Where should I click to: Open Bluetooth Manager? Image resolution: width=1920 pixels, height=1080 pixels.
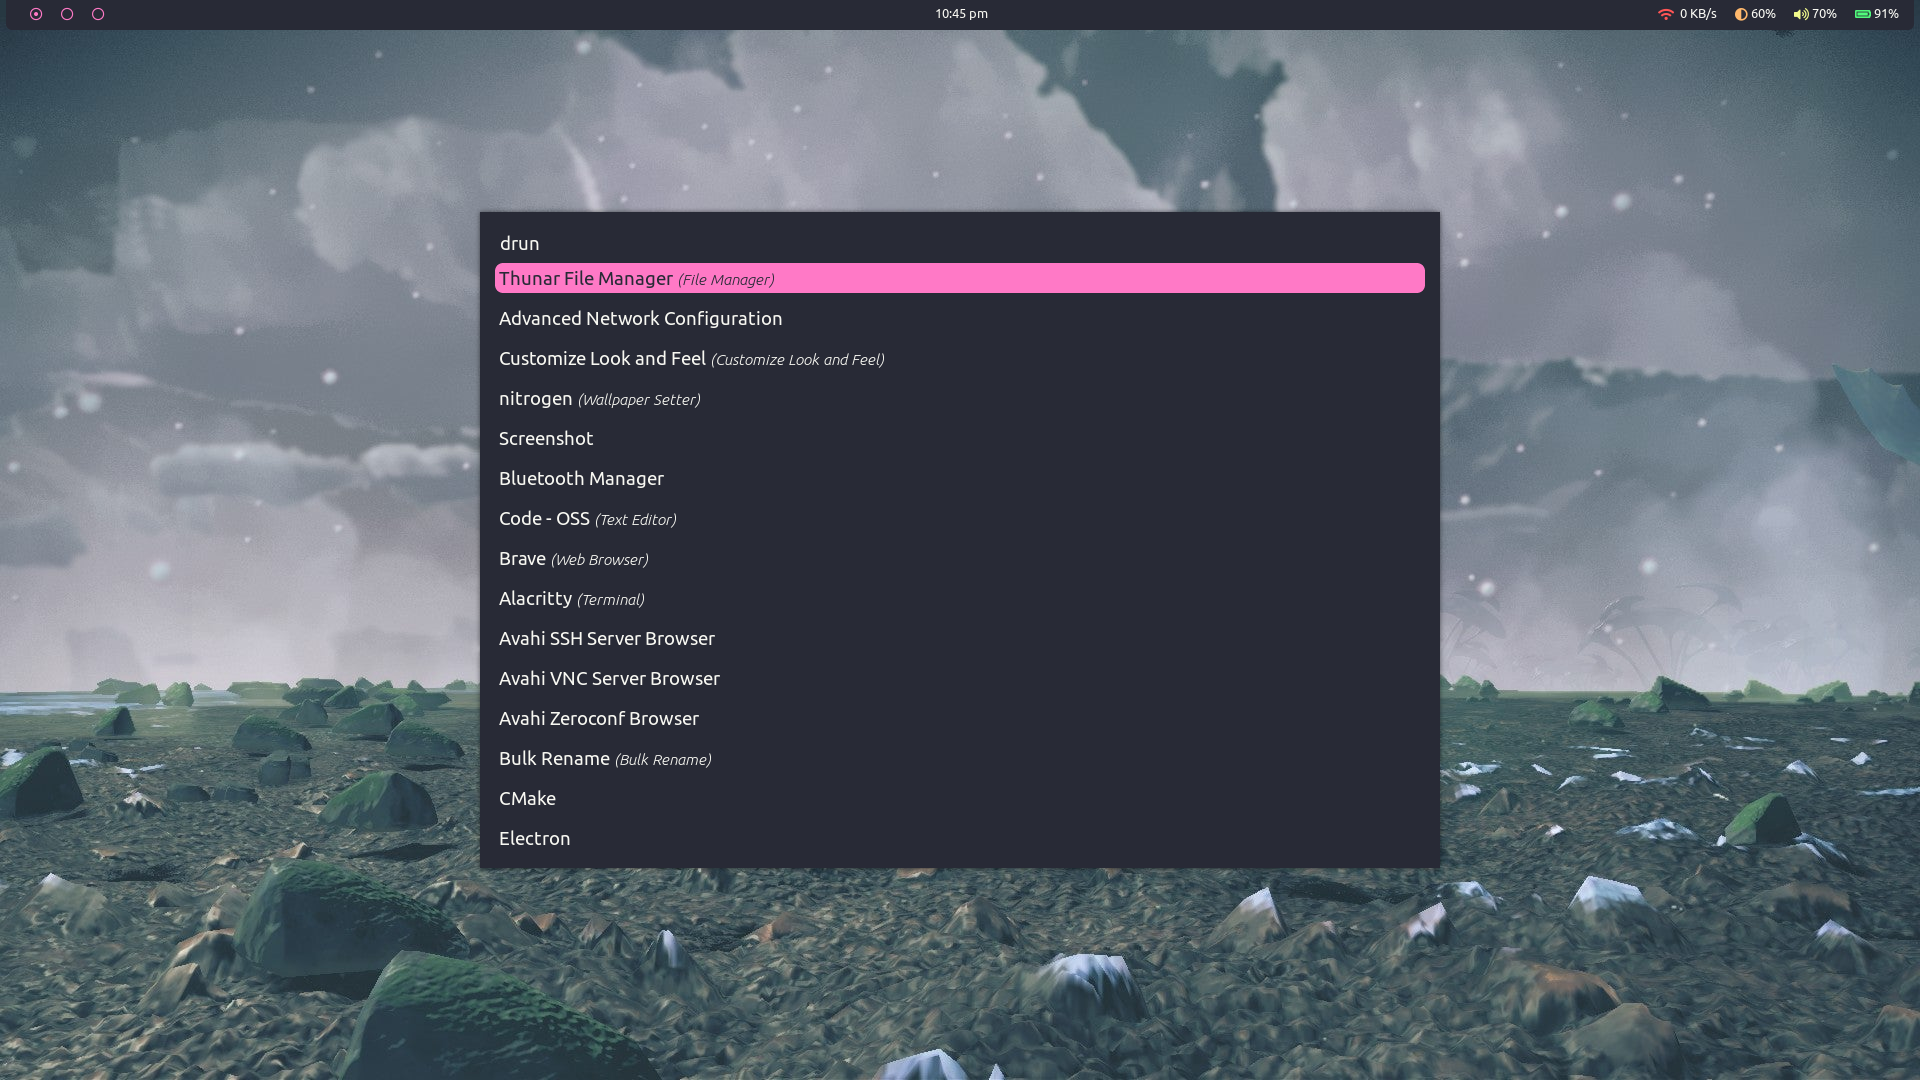(x=581, y=478)
